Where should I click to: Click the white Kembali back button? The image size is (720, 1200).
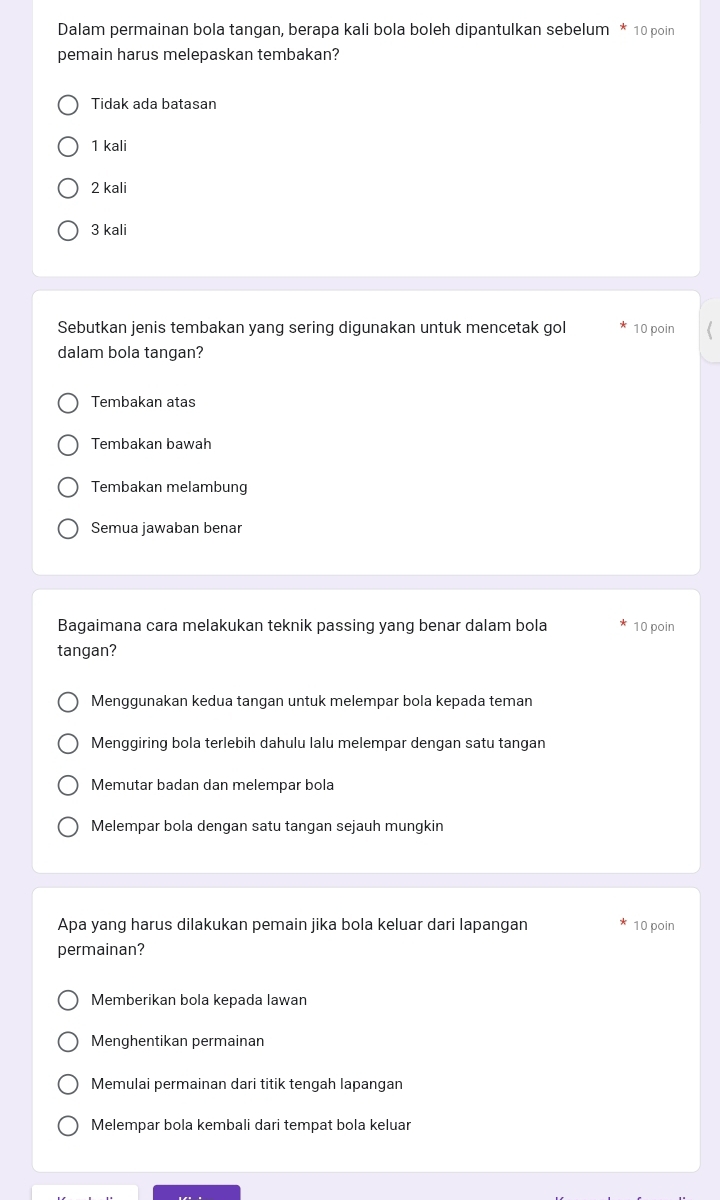click(85, 1194)
